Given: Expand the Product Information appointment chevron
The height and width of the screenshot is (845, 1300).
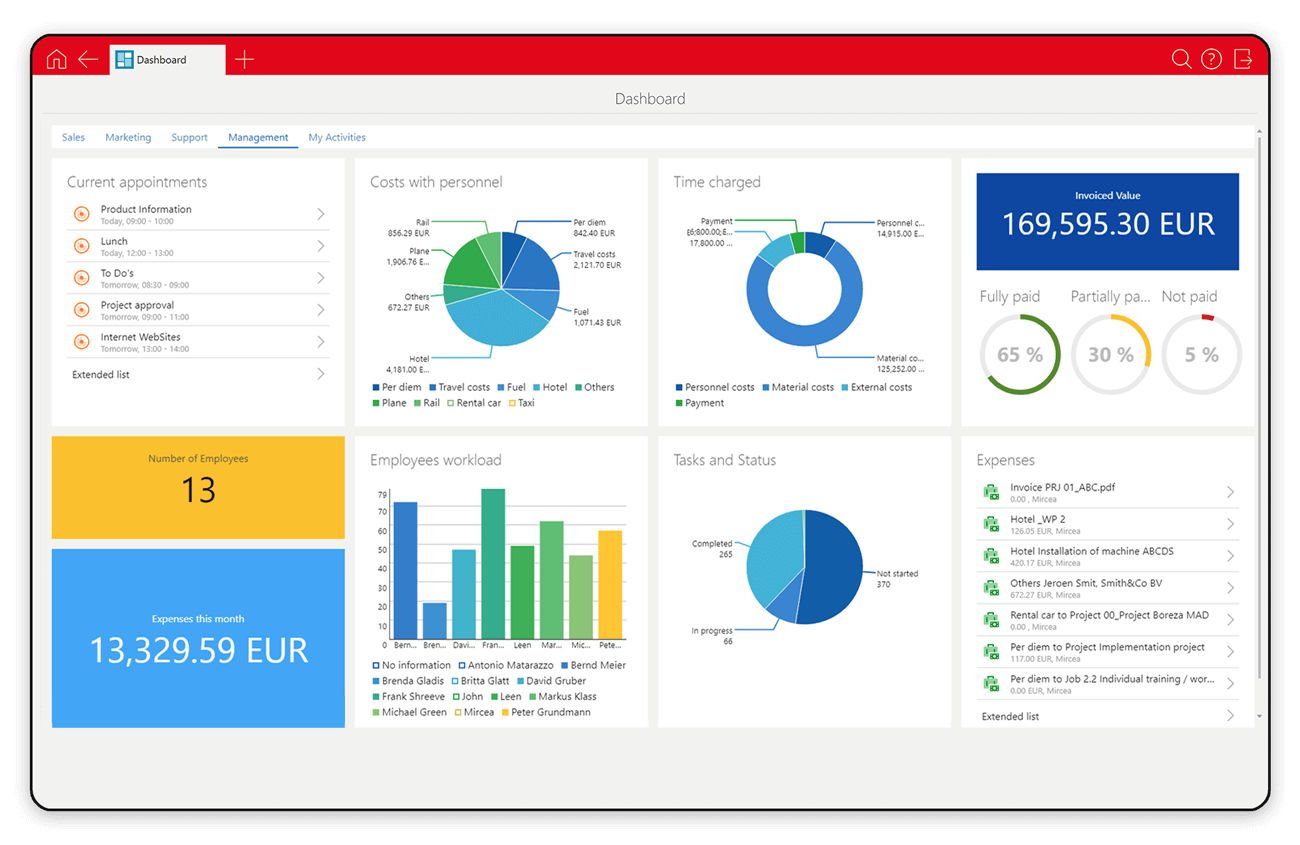Looking at the screenshot, I should [x=321, y=214].
